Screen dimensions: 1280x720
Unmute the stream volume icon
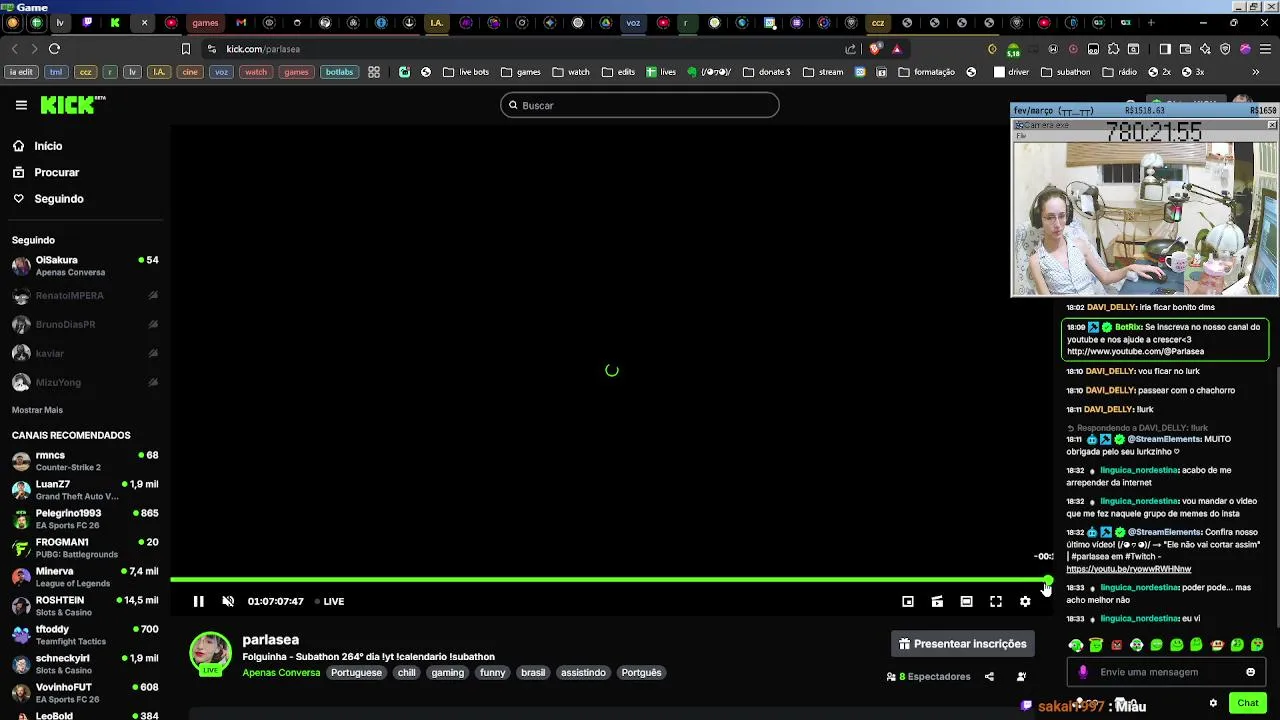(228, 601)
